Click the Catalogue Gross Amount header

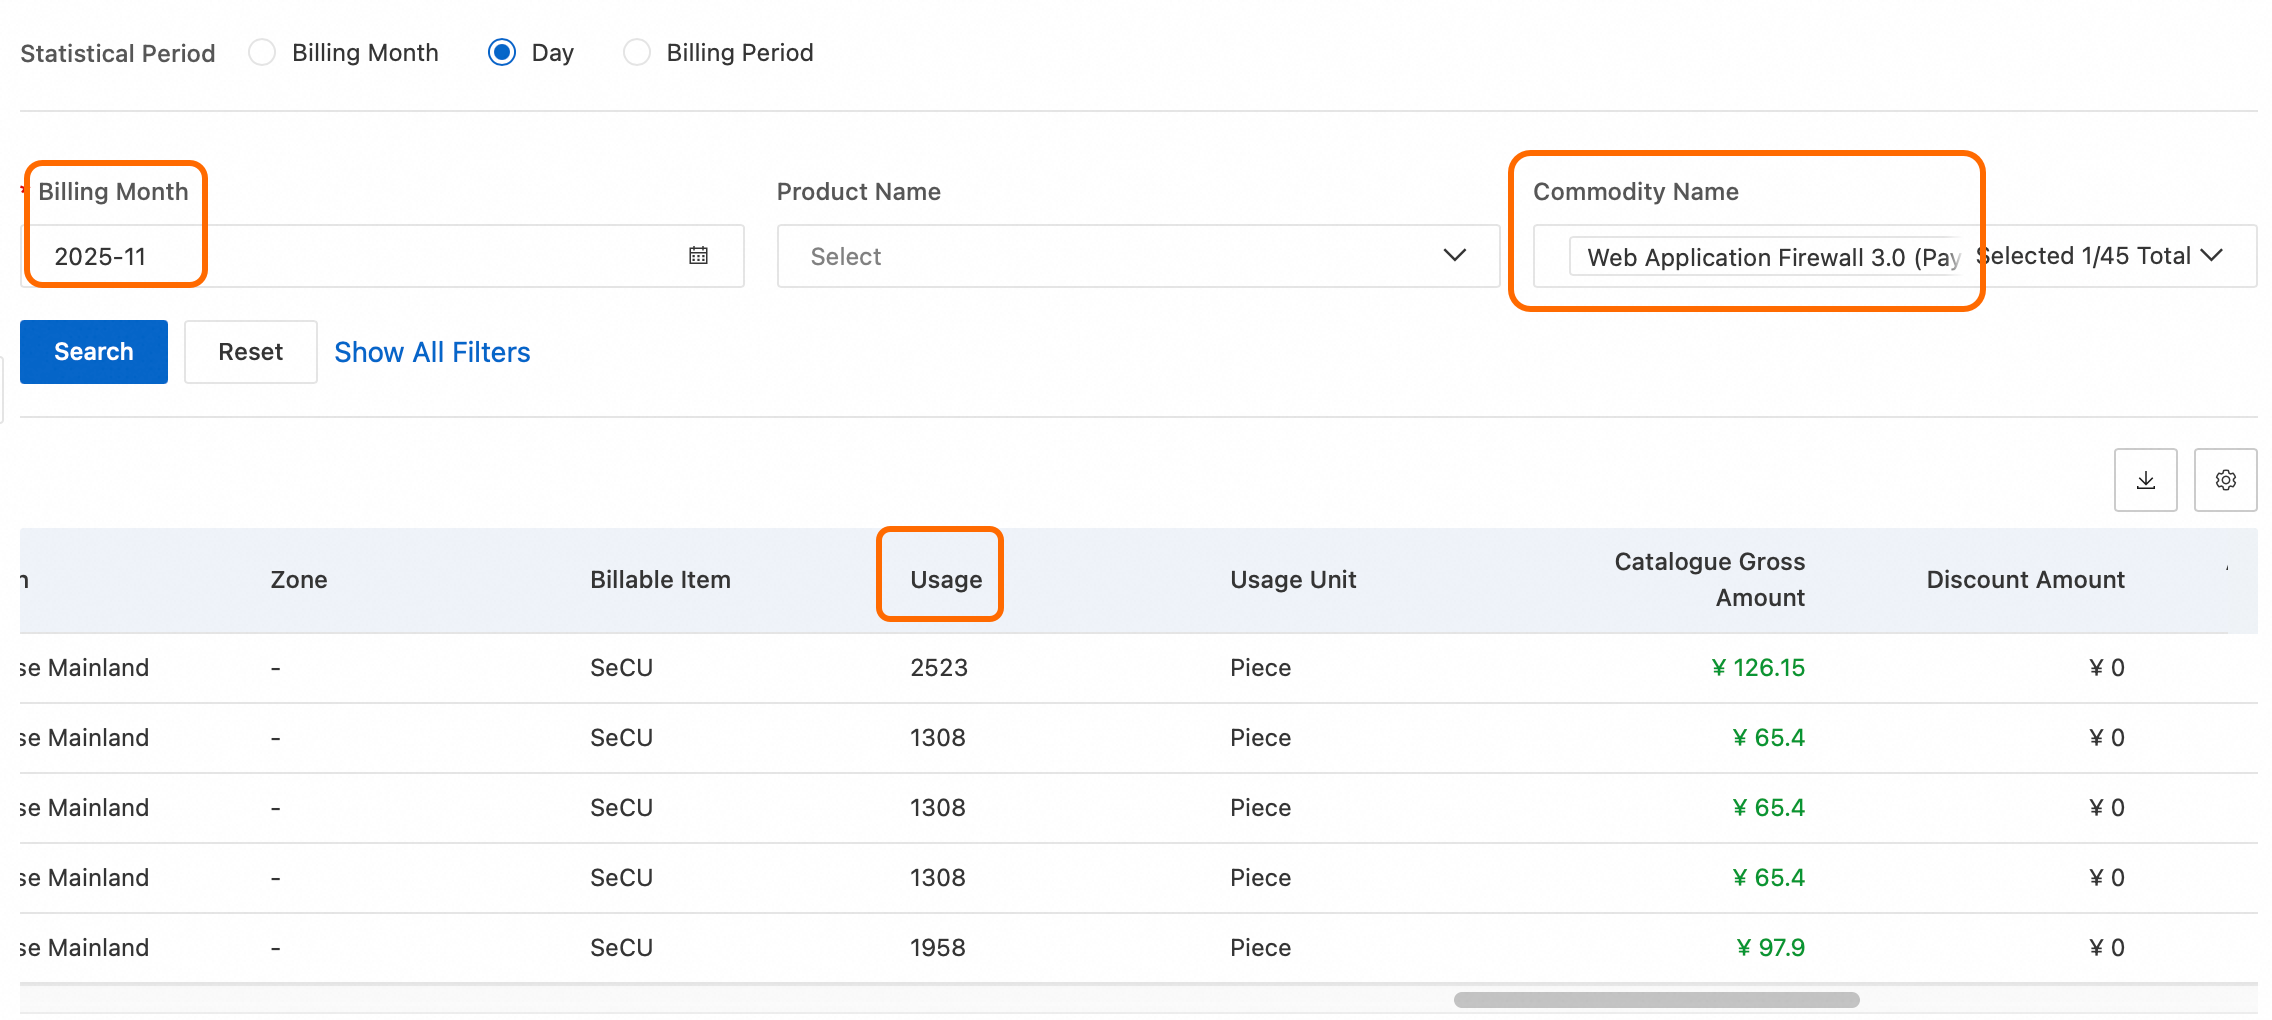pos(1709,580)
